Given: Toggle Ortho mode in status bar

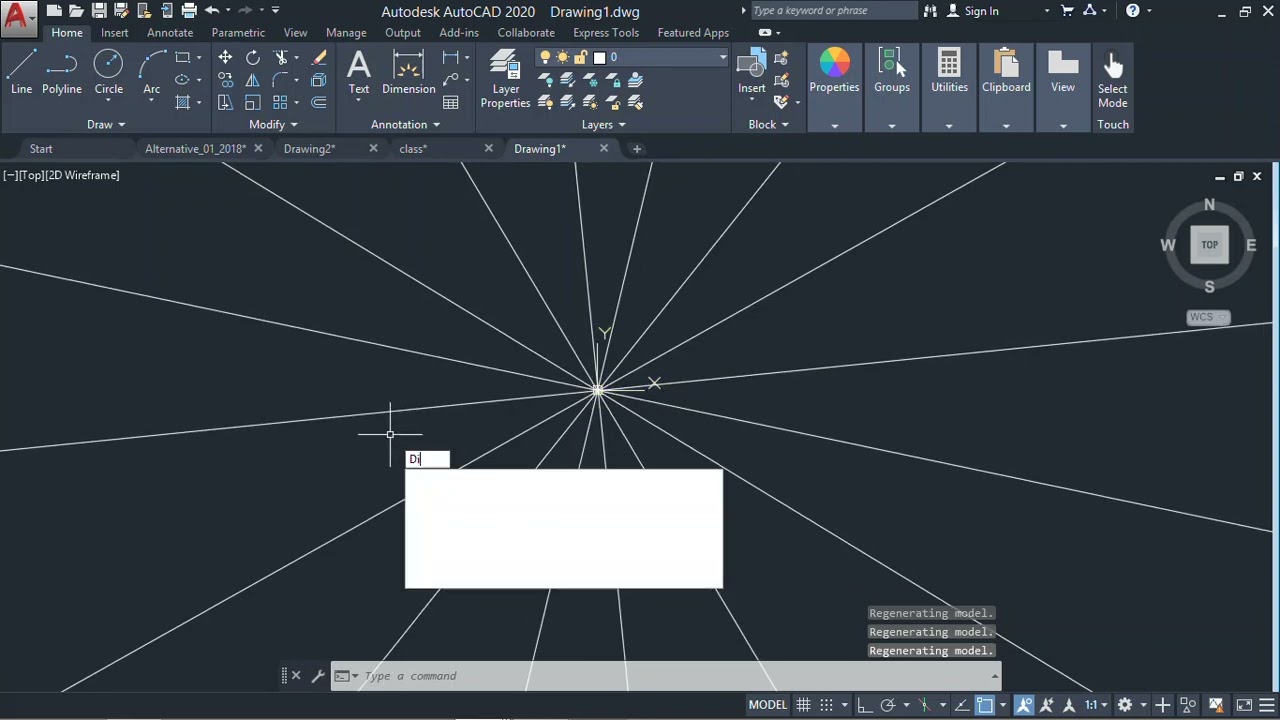Looking at the screenshot, I should 865,705.
